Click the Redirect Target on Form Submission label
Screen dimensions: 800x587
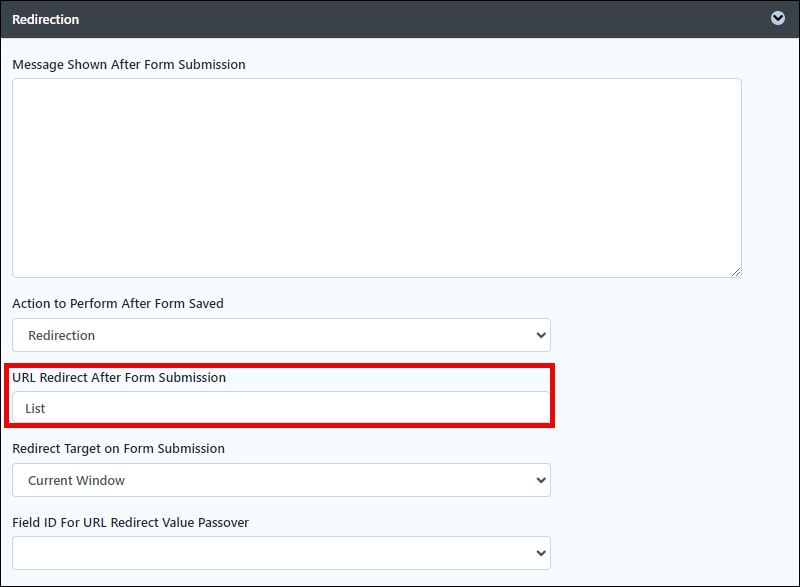tap(118, 449)
